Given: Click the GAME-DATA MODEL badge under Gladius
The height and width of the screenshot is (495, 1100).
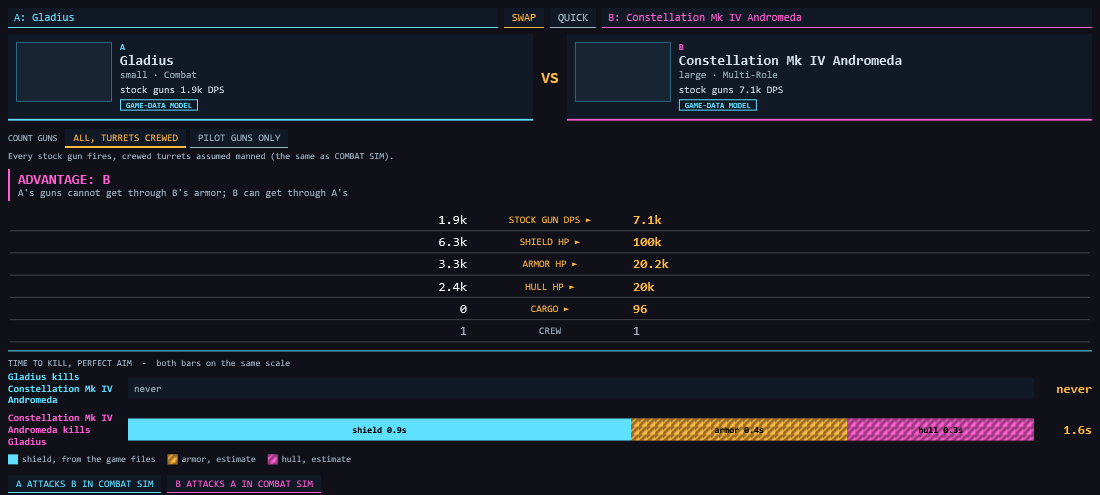Looking at the screenshot, I should tap(159, 105).
